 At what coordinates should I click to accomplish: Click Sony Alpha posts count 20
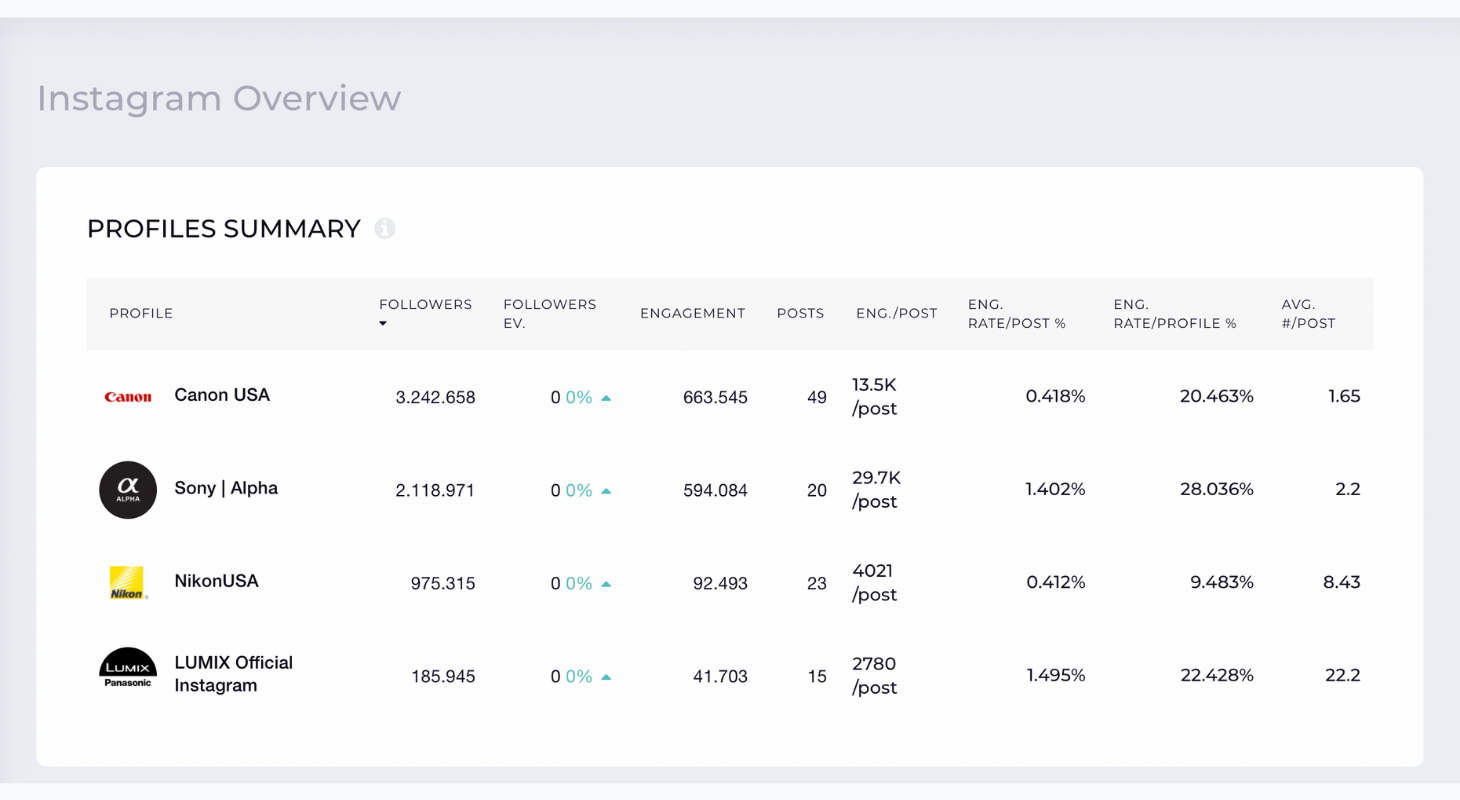click(x=817, y=491)
